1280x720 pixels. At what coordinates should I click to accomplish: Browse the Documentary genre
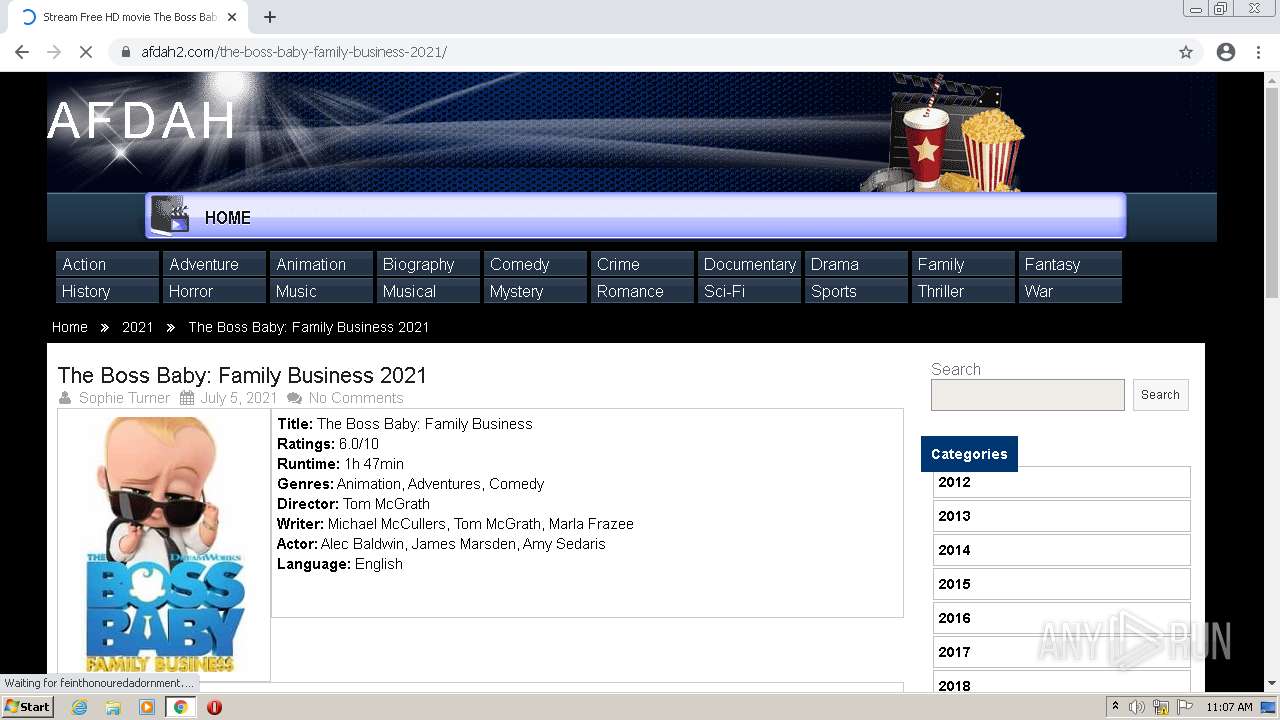750,264
